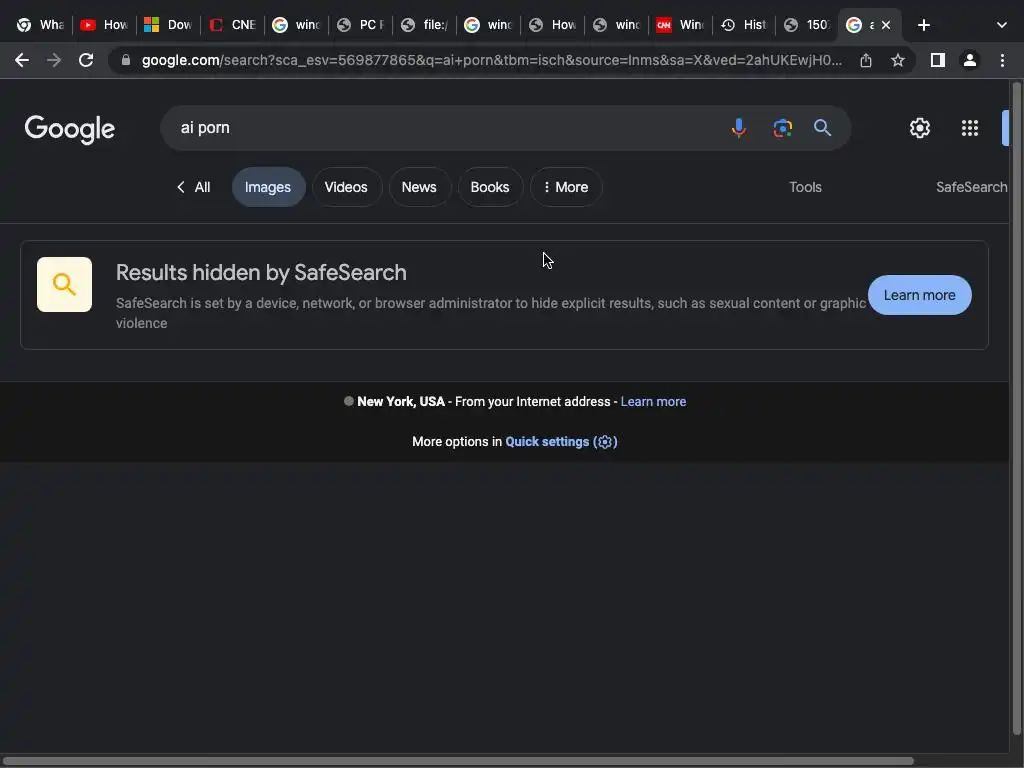This screenshot has width=1024, height=768.
Task: Expand the More filters menu
Action: [x=566, y=187]
